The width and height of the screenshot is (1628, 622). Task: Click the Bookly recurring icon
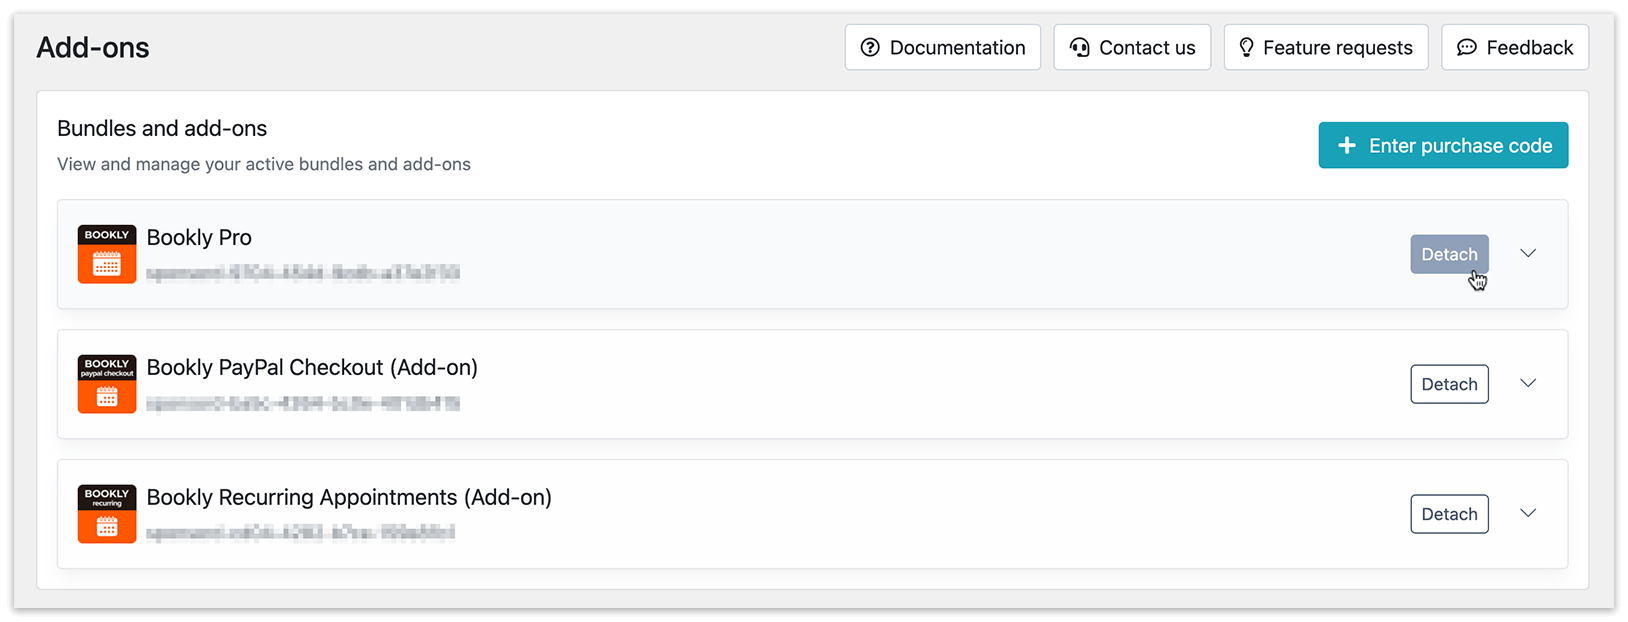pos(107,514)
